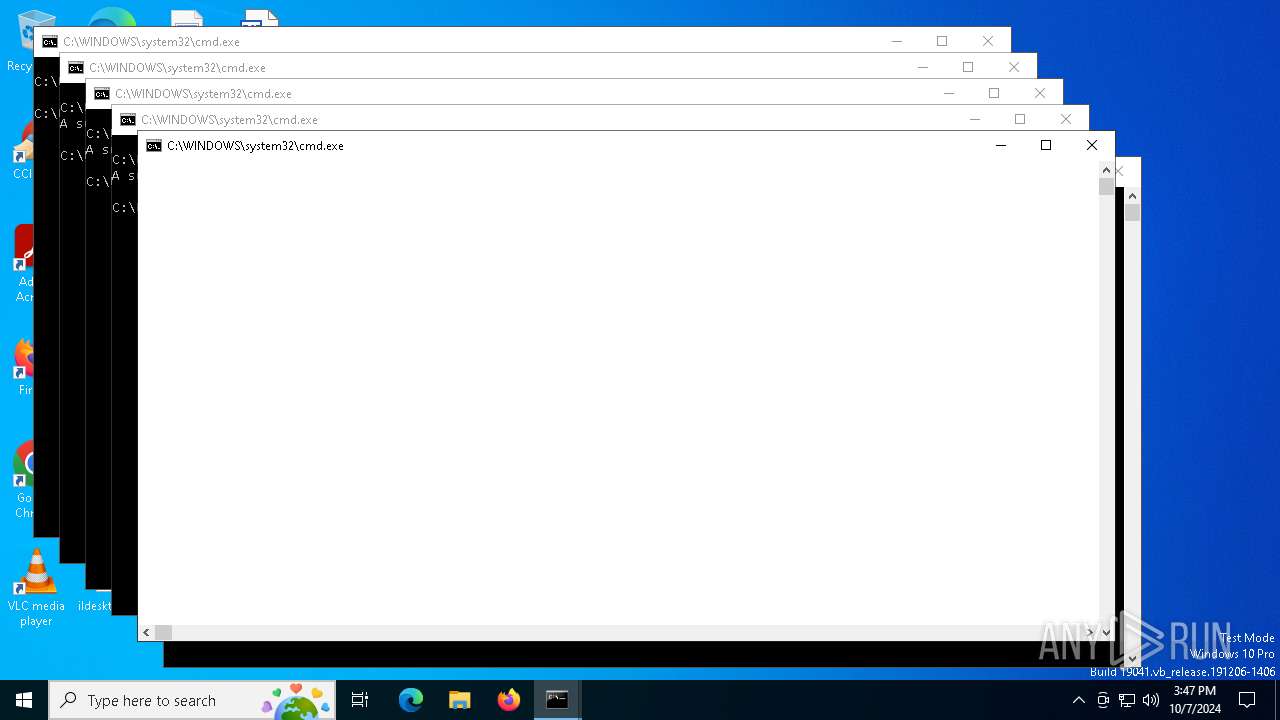Close the fourth cmd.exe window from the back
This screenshot has height=720, width=1280.
click(1066, 119)
